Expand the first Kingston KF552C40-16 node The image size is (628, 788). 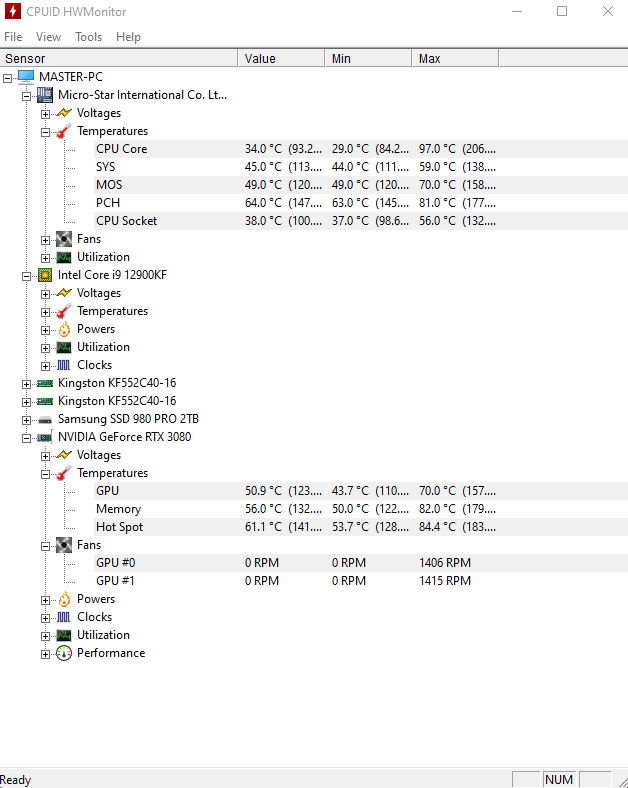pyautogui.click(x=26, y=384)
